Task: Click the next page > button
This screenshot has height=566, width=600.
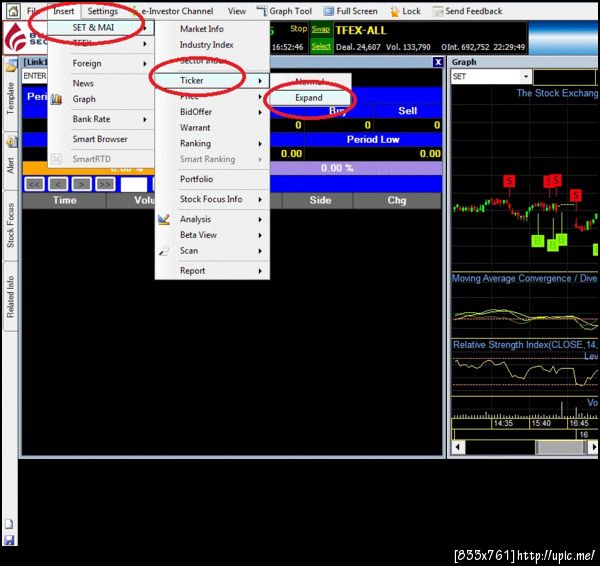Action: pyautogui.click(x=81, y=184)
